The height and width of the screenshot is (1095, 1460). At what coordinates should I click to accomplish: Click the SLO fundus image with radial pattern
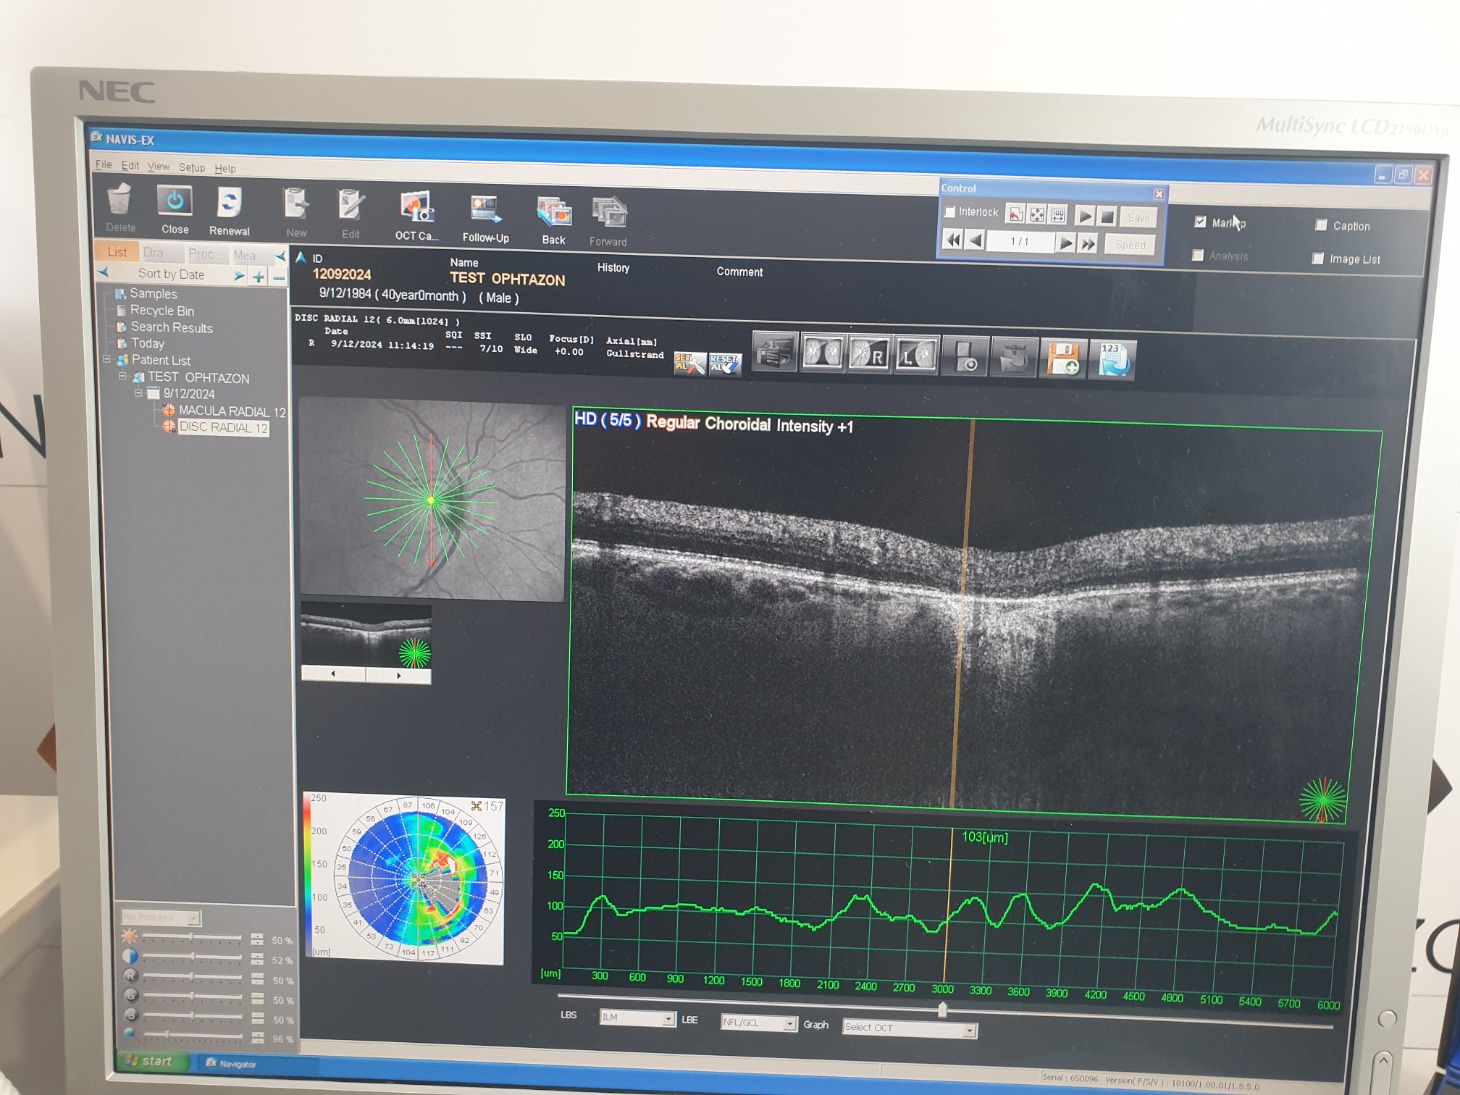click(433, 500)
